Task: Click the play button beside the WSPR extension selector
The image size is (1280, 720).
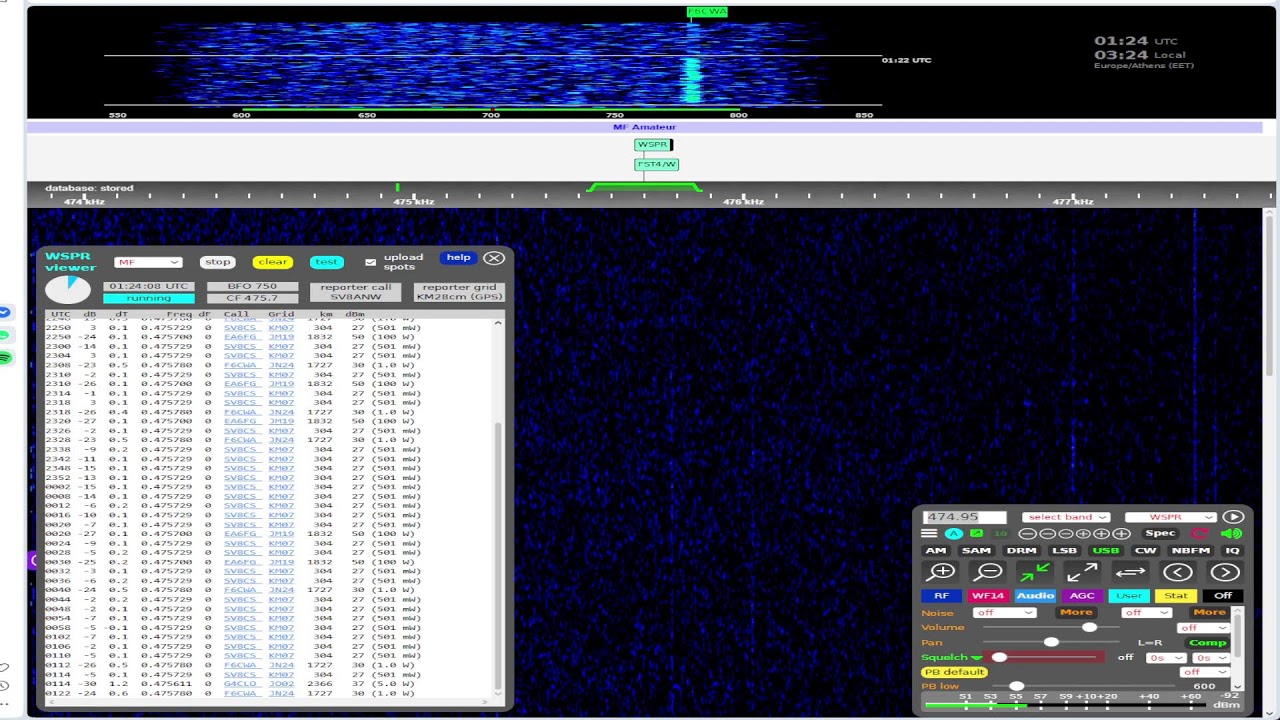Action: 1234,517
